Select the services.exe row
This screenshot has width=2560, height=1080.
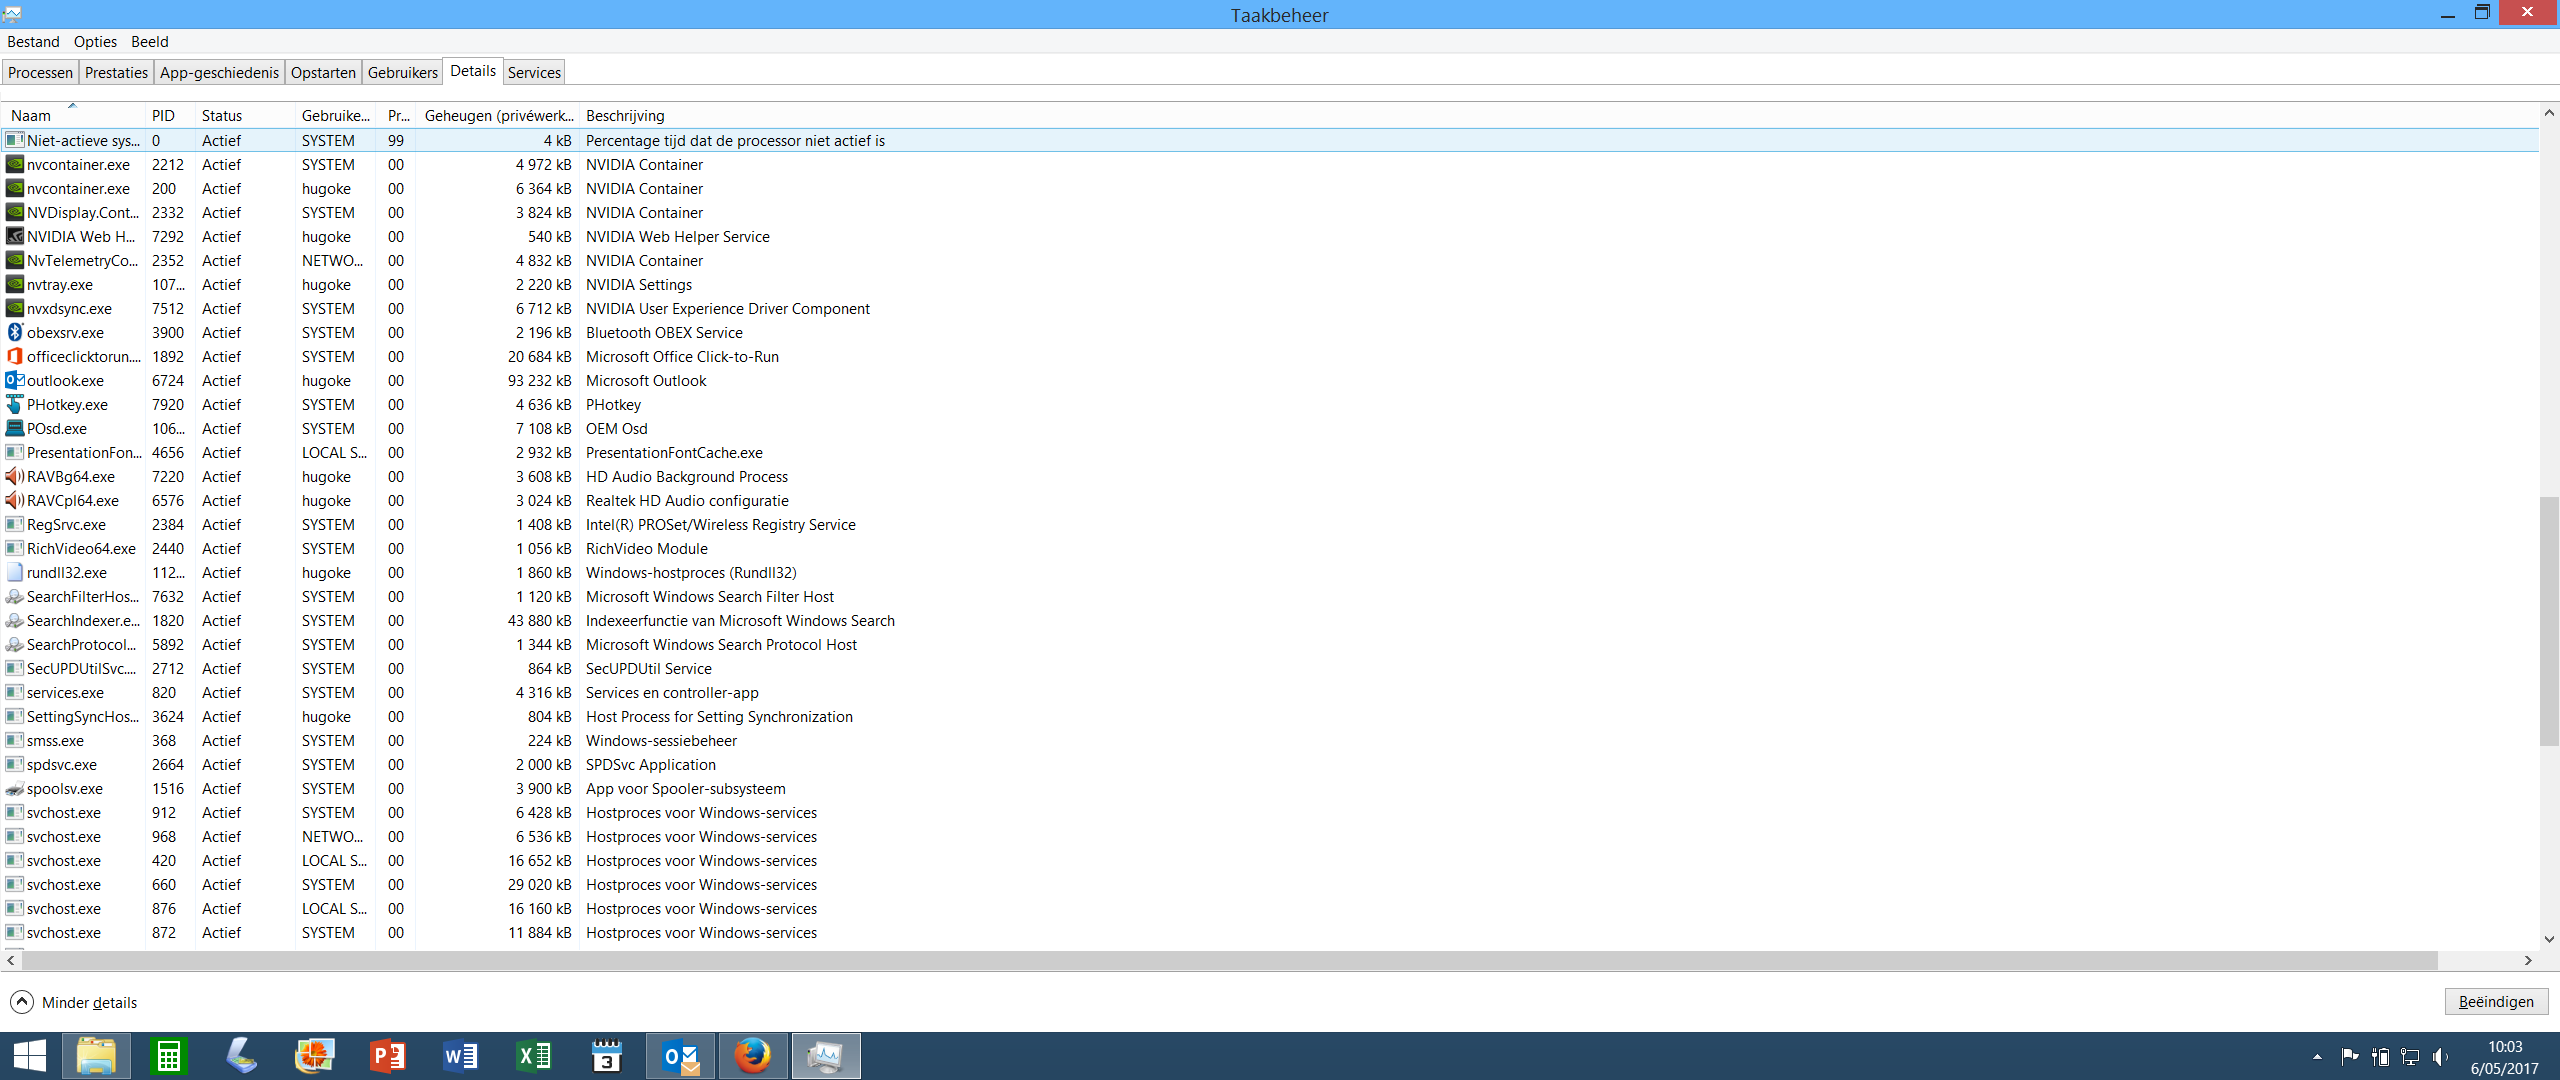[1270, 692]
